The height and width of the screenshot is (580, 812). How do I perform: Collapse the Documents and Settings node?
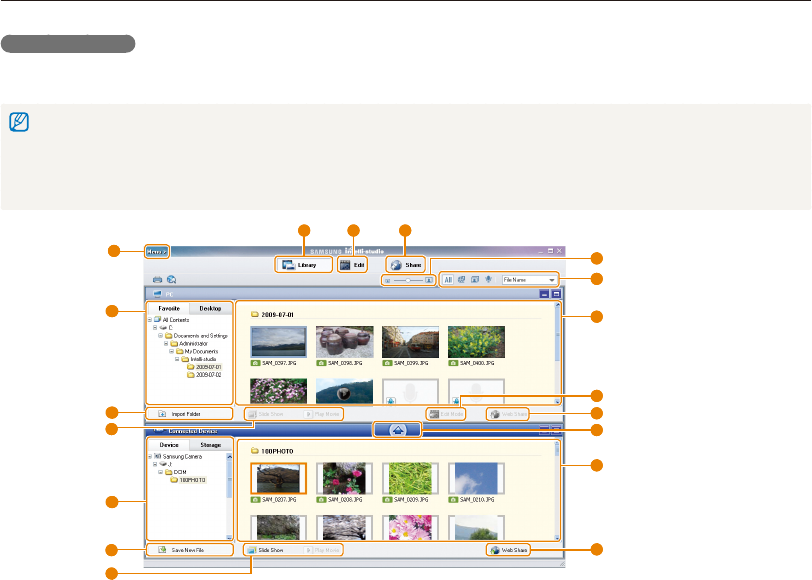click(x=161, y=336)
